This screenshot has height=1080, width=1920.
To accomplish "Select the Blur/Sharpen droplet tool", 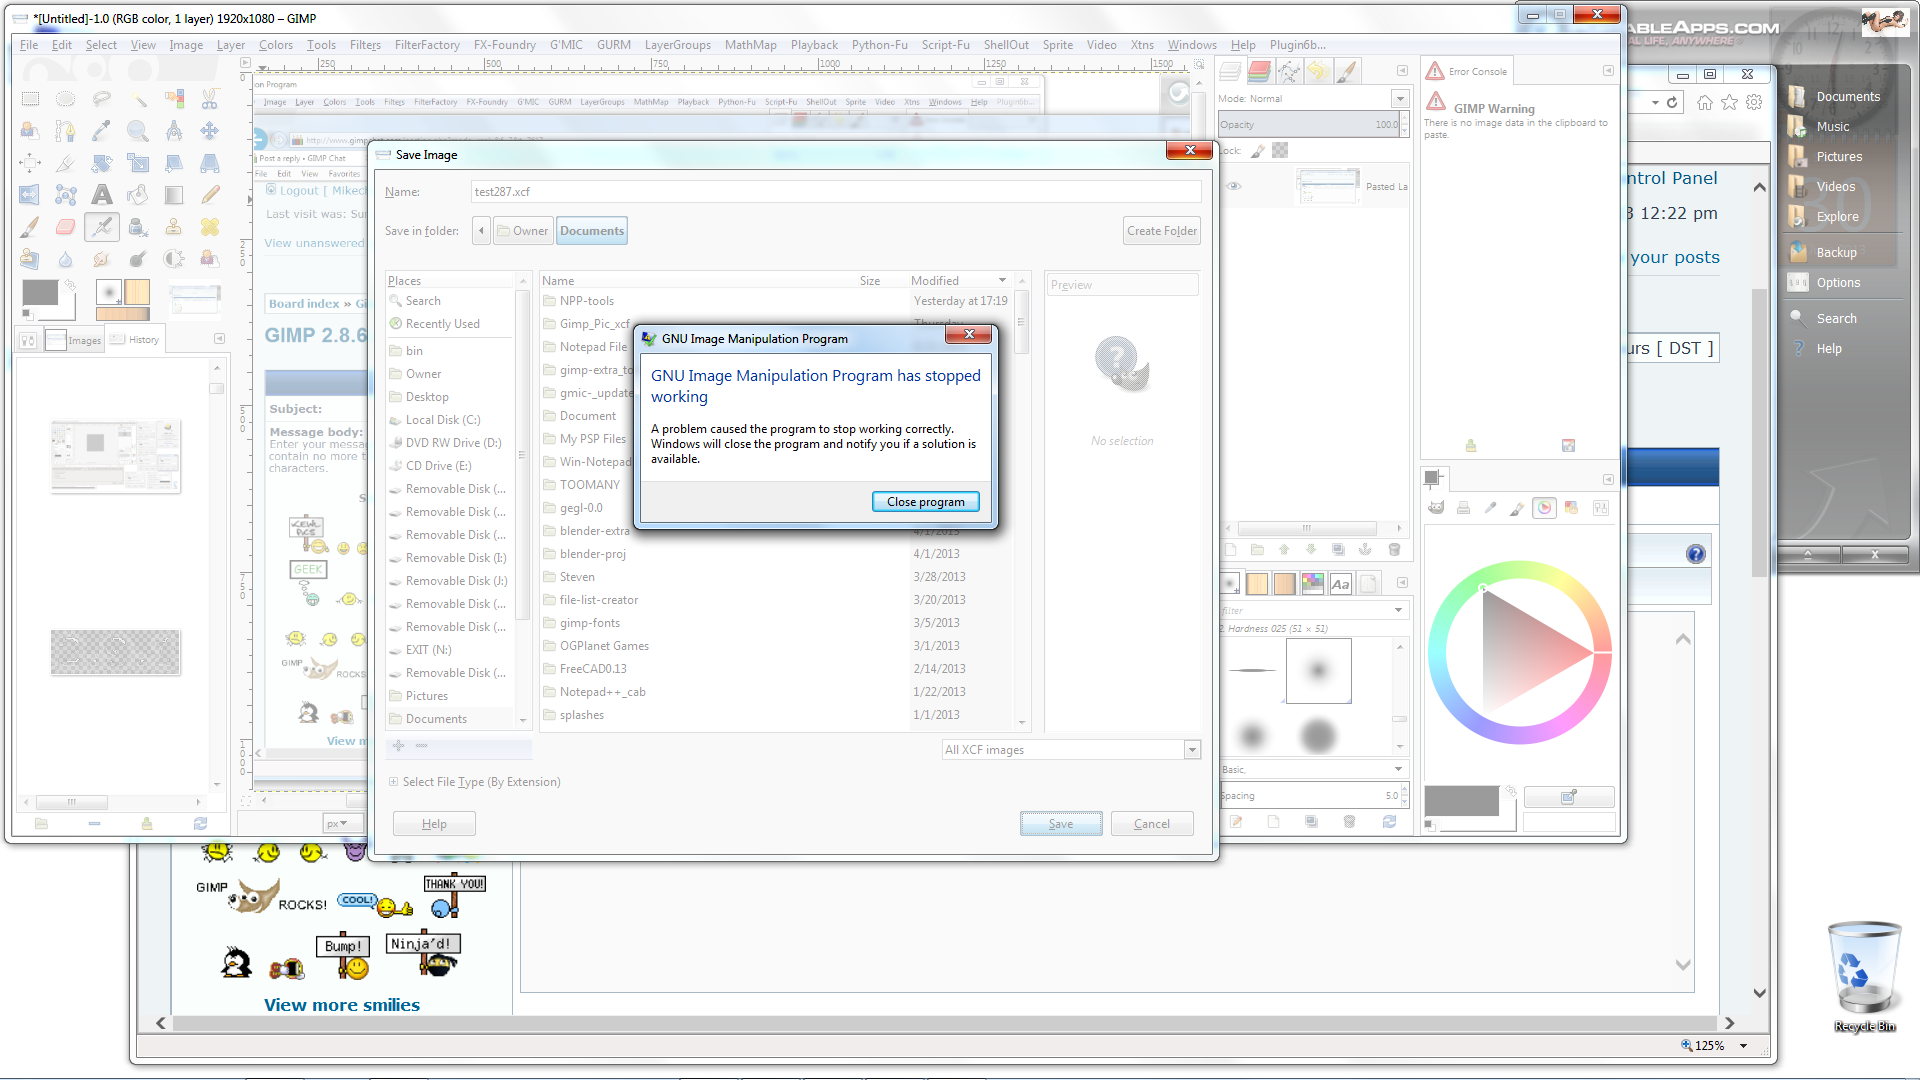I will [x=66, y=259].
